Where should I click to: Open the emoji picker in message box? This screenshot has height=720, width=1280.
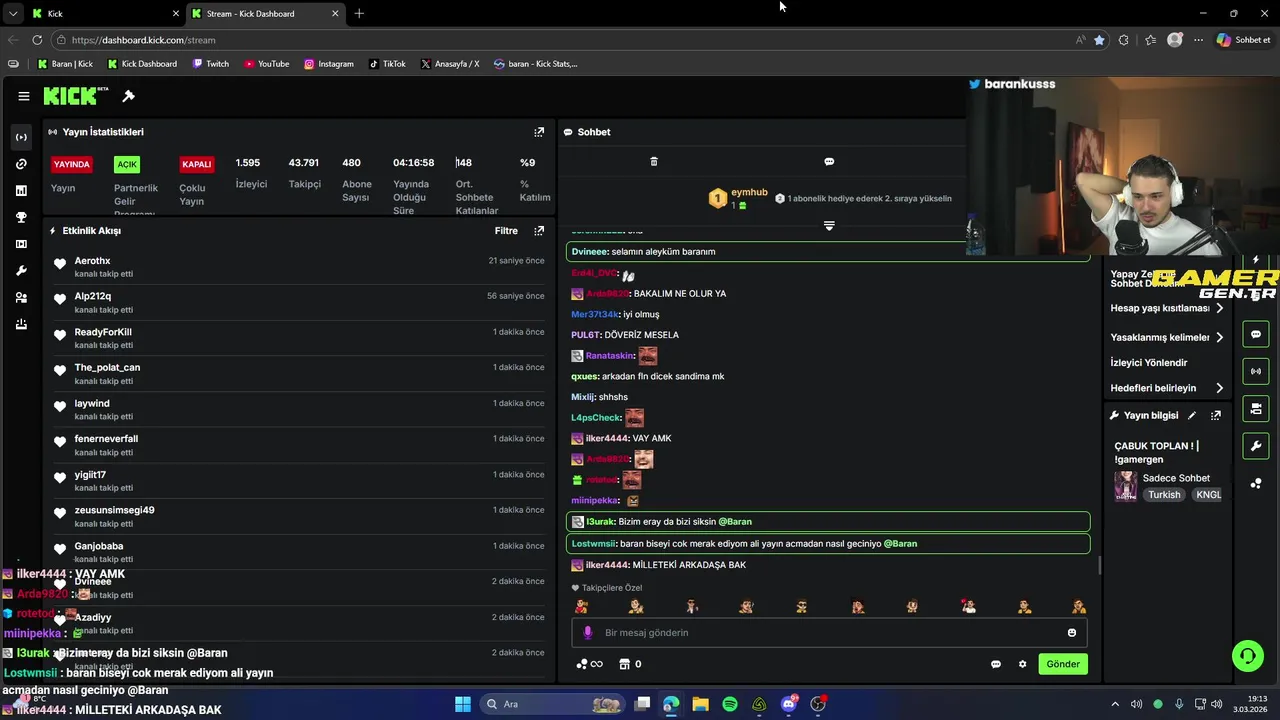1072,633
